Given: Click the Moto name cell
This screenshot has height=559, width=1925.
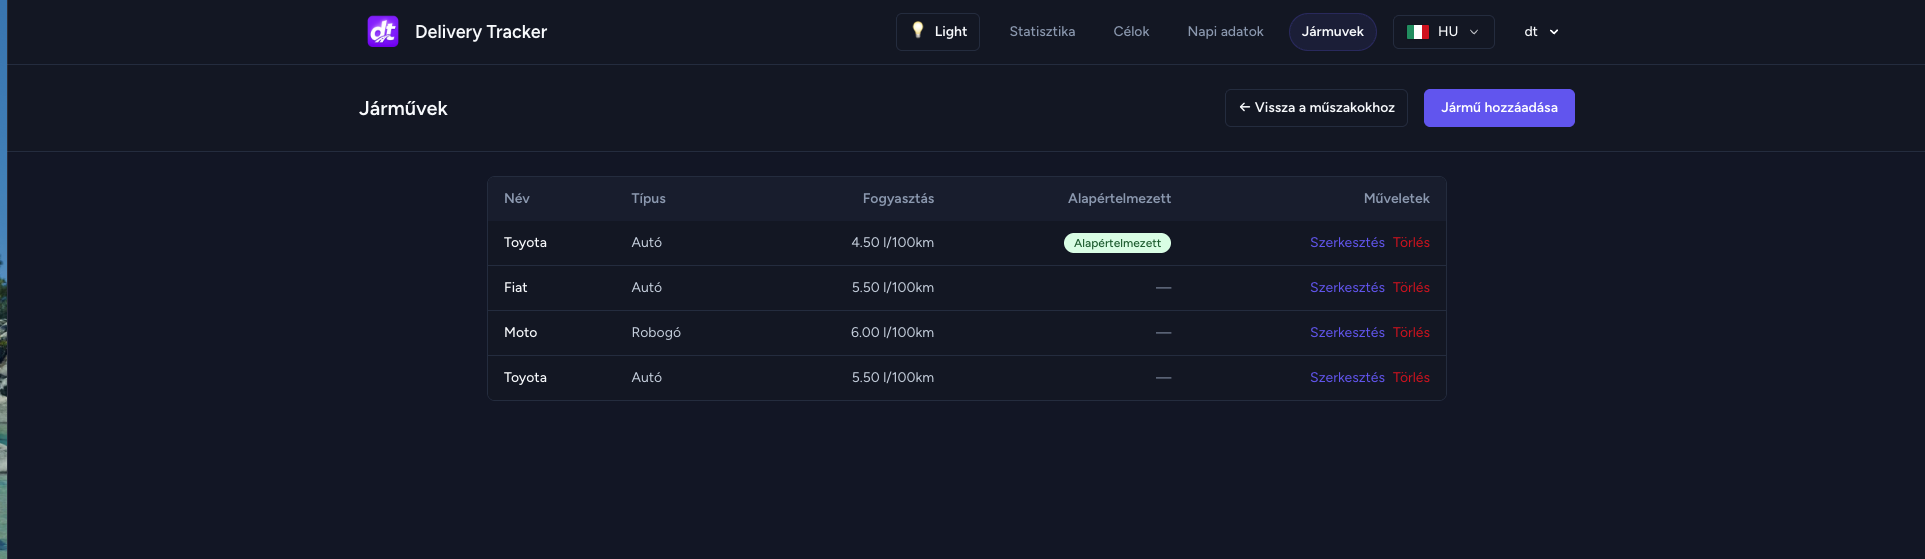Looking at the screenshot, I should tap(520, 333).
